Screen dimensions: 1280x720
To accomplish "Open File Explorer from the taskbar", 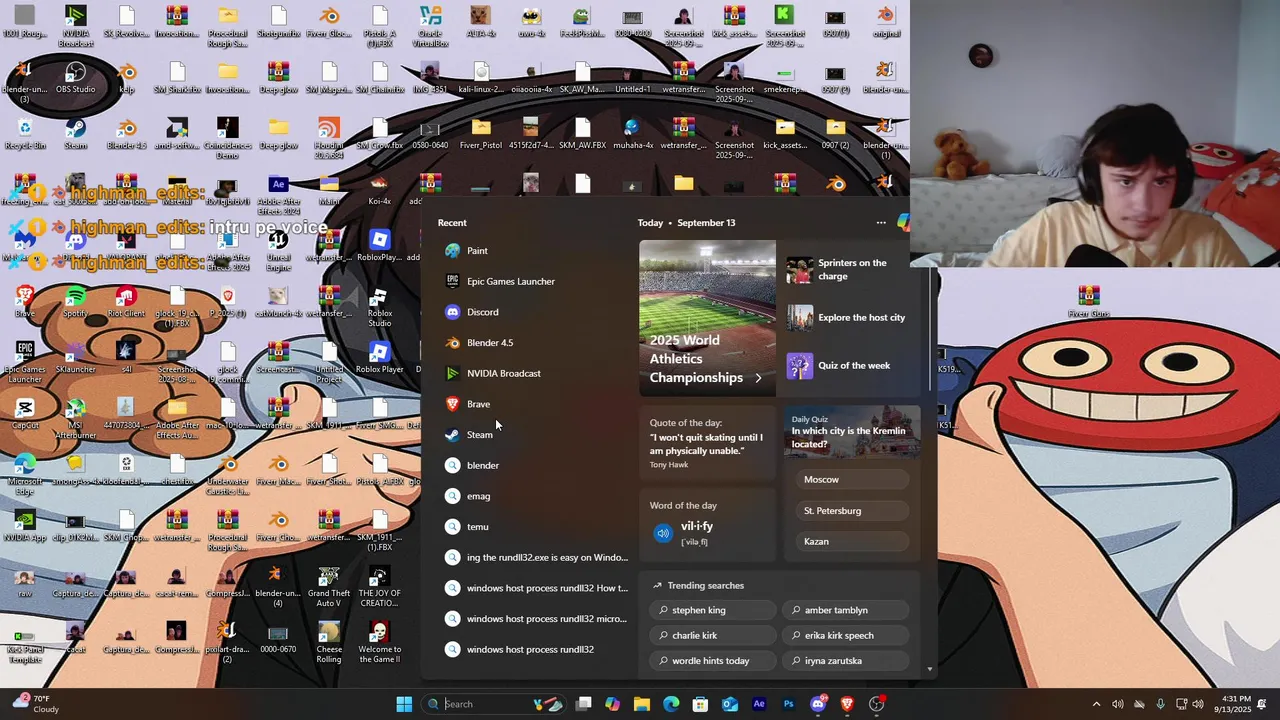I will point(642,704).
